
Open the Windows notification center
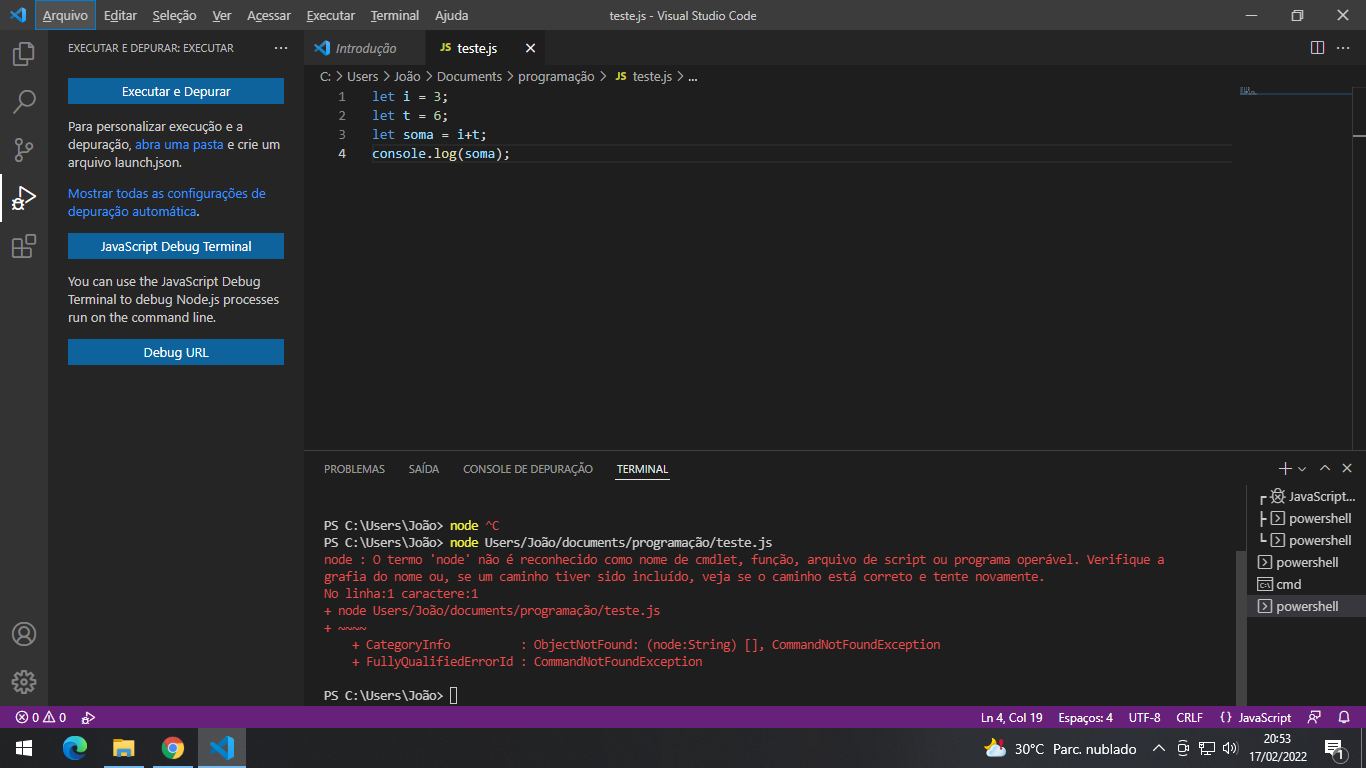[x=1333, y=748]
